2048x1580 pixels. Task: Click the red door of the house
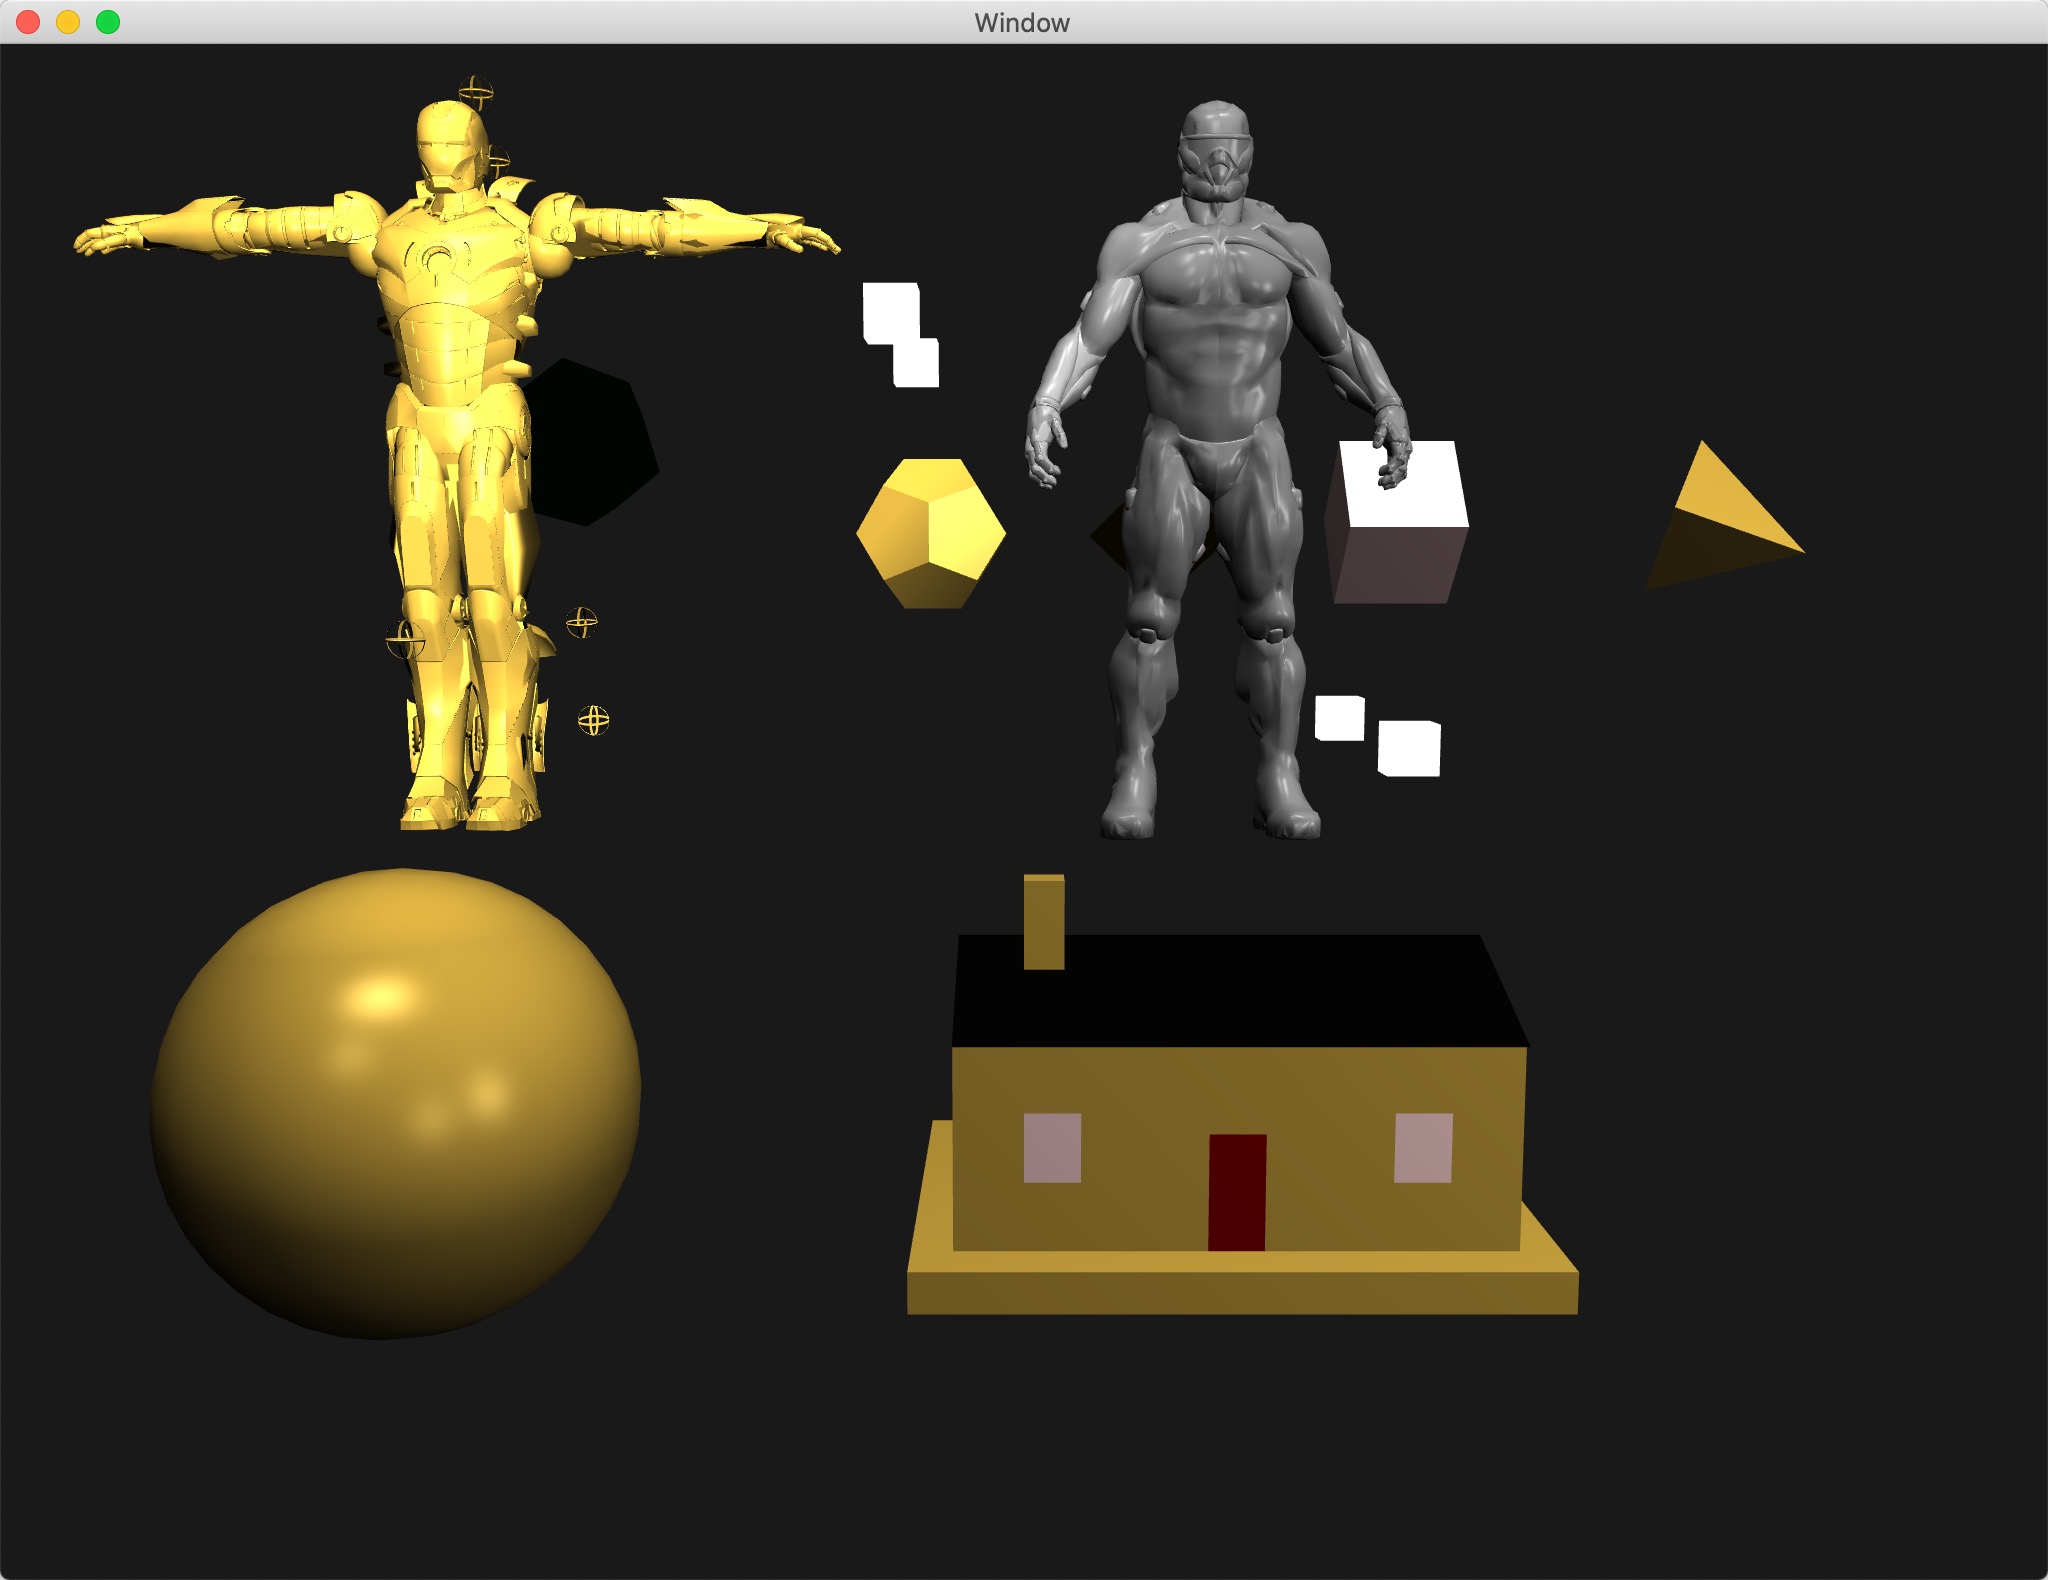[1237, 1192]
